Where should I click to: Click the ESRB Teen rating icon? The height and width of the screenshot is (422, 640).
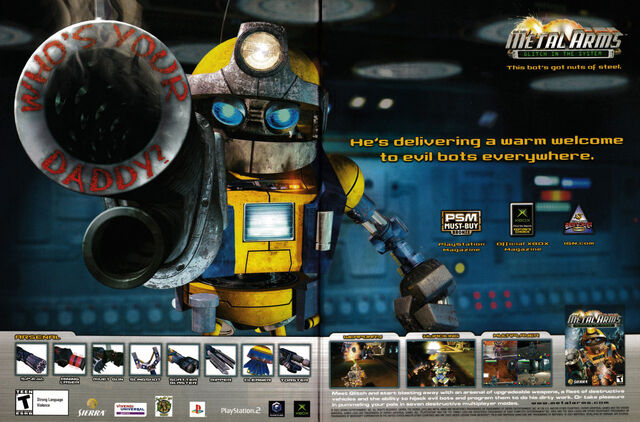pyautogui.click(x=24, y=403)
